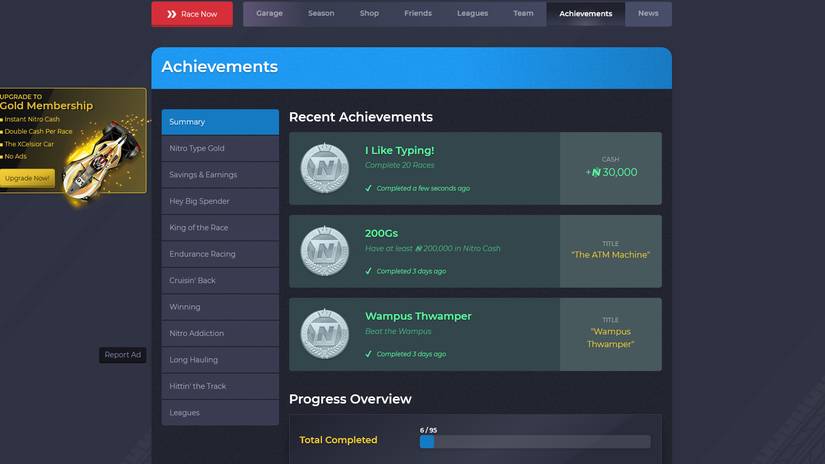The height and width of the screenshot is (464, 825).
Task: Click the Progress Overview heading
Action: [350, 399]
